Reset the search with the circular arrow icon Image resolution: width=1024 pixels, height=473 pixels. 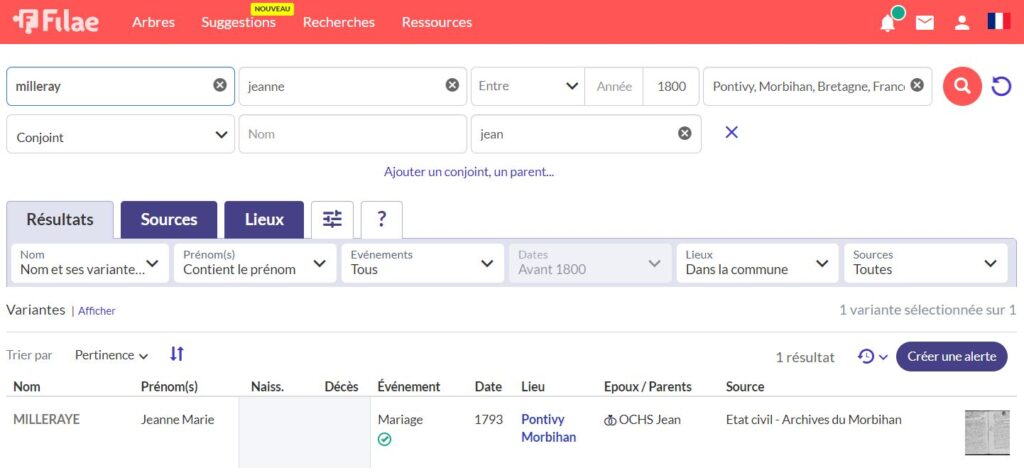coord(1001,87)
